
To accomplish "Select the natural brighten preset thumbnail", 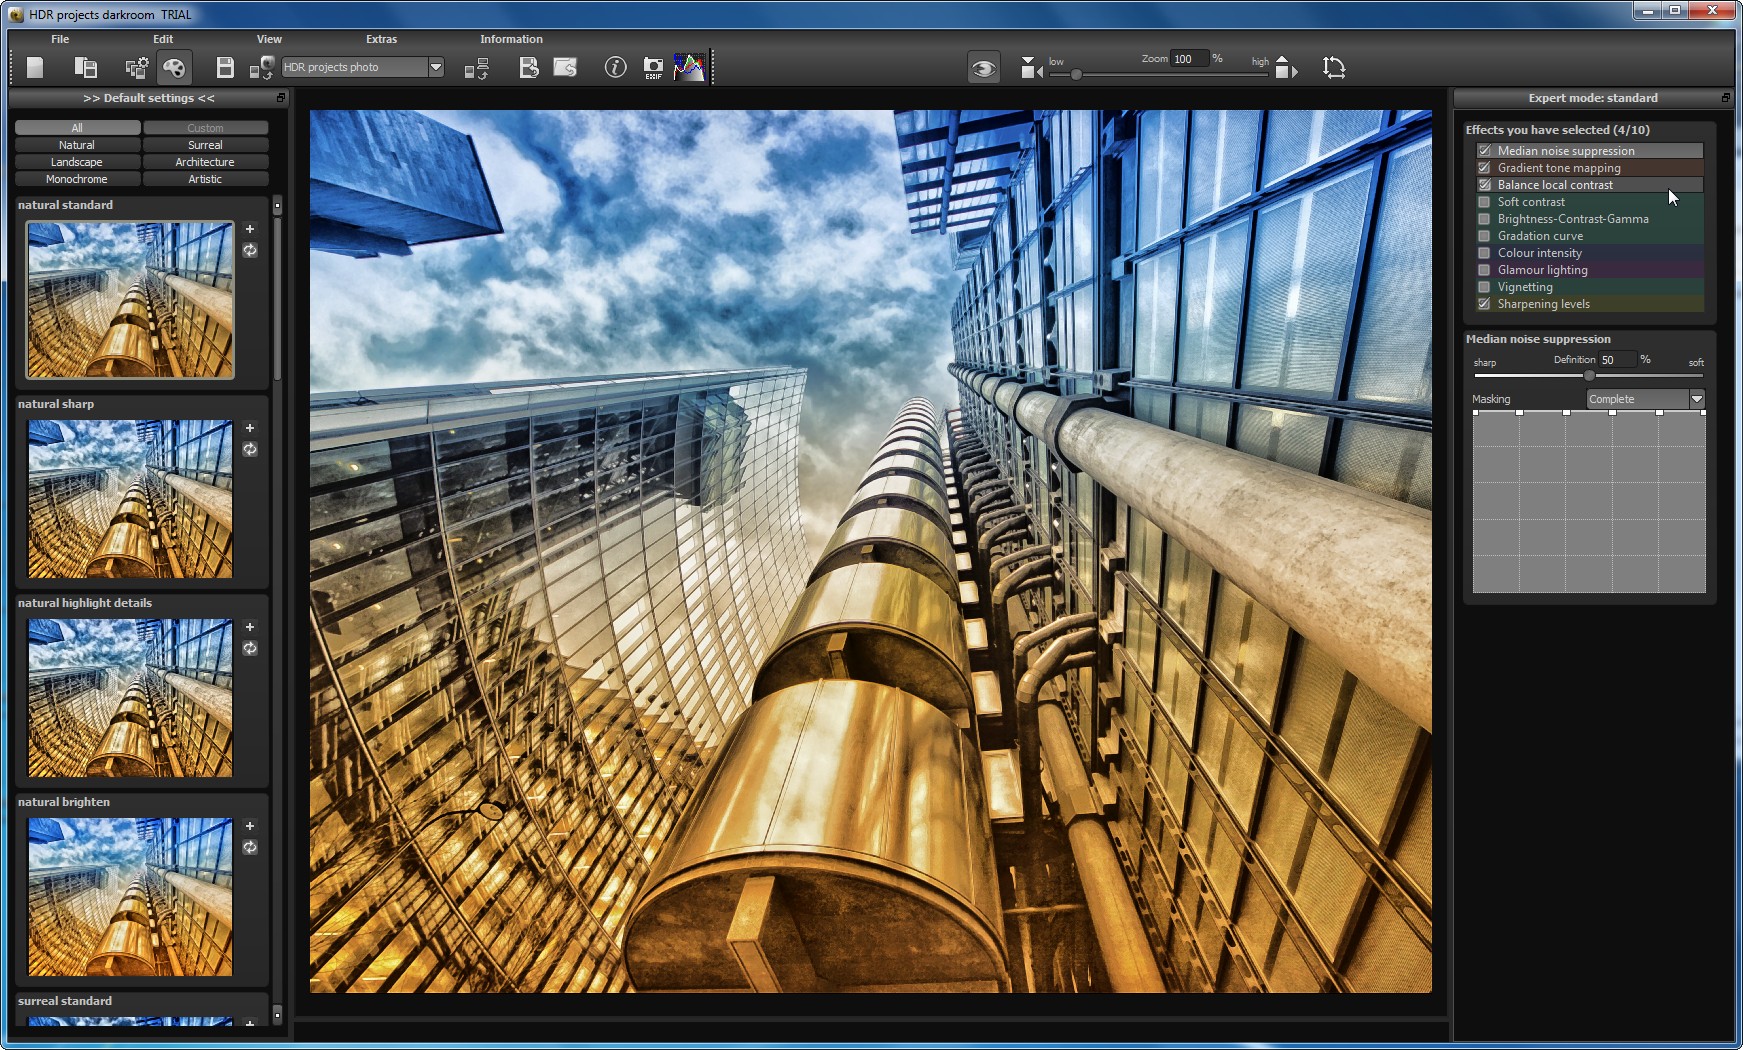I will click(x=130, y=897).
